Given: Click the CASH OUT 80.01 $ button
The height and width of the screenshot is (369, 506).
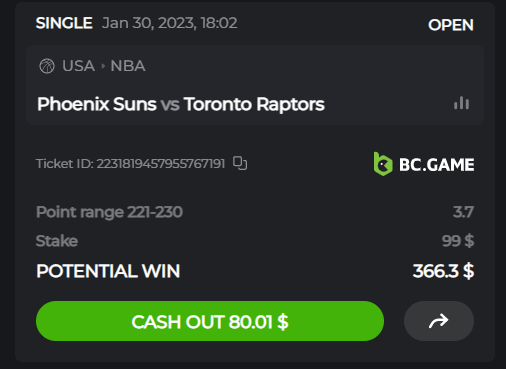Looking at the screenshot, I should (x=210, y=321).
